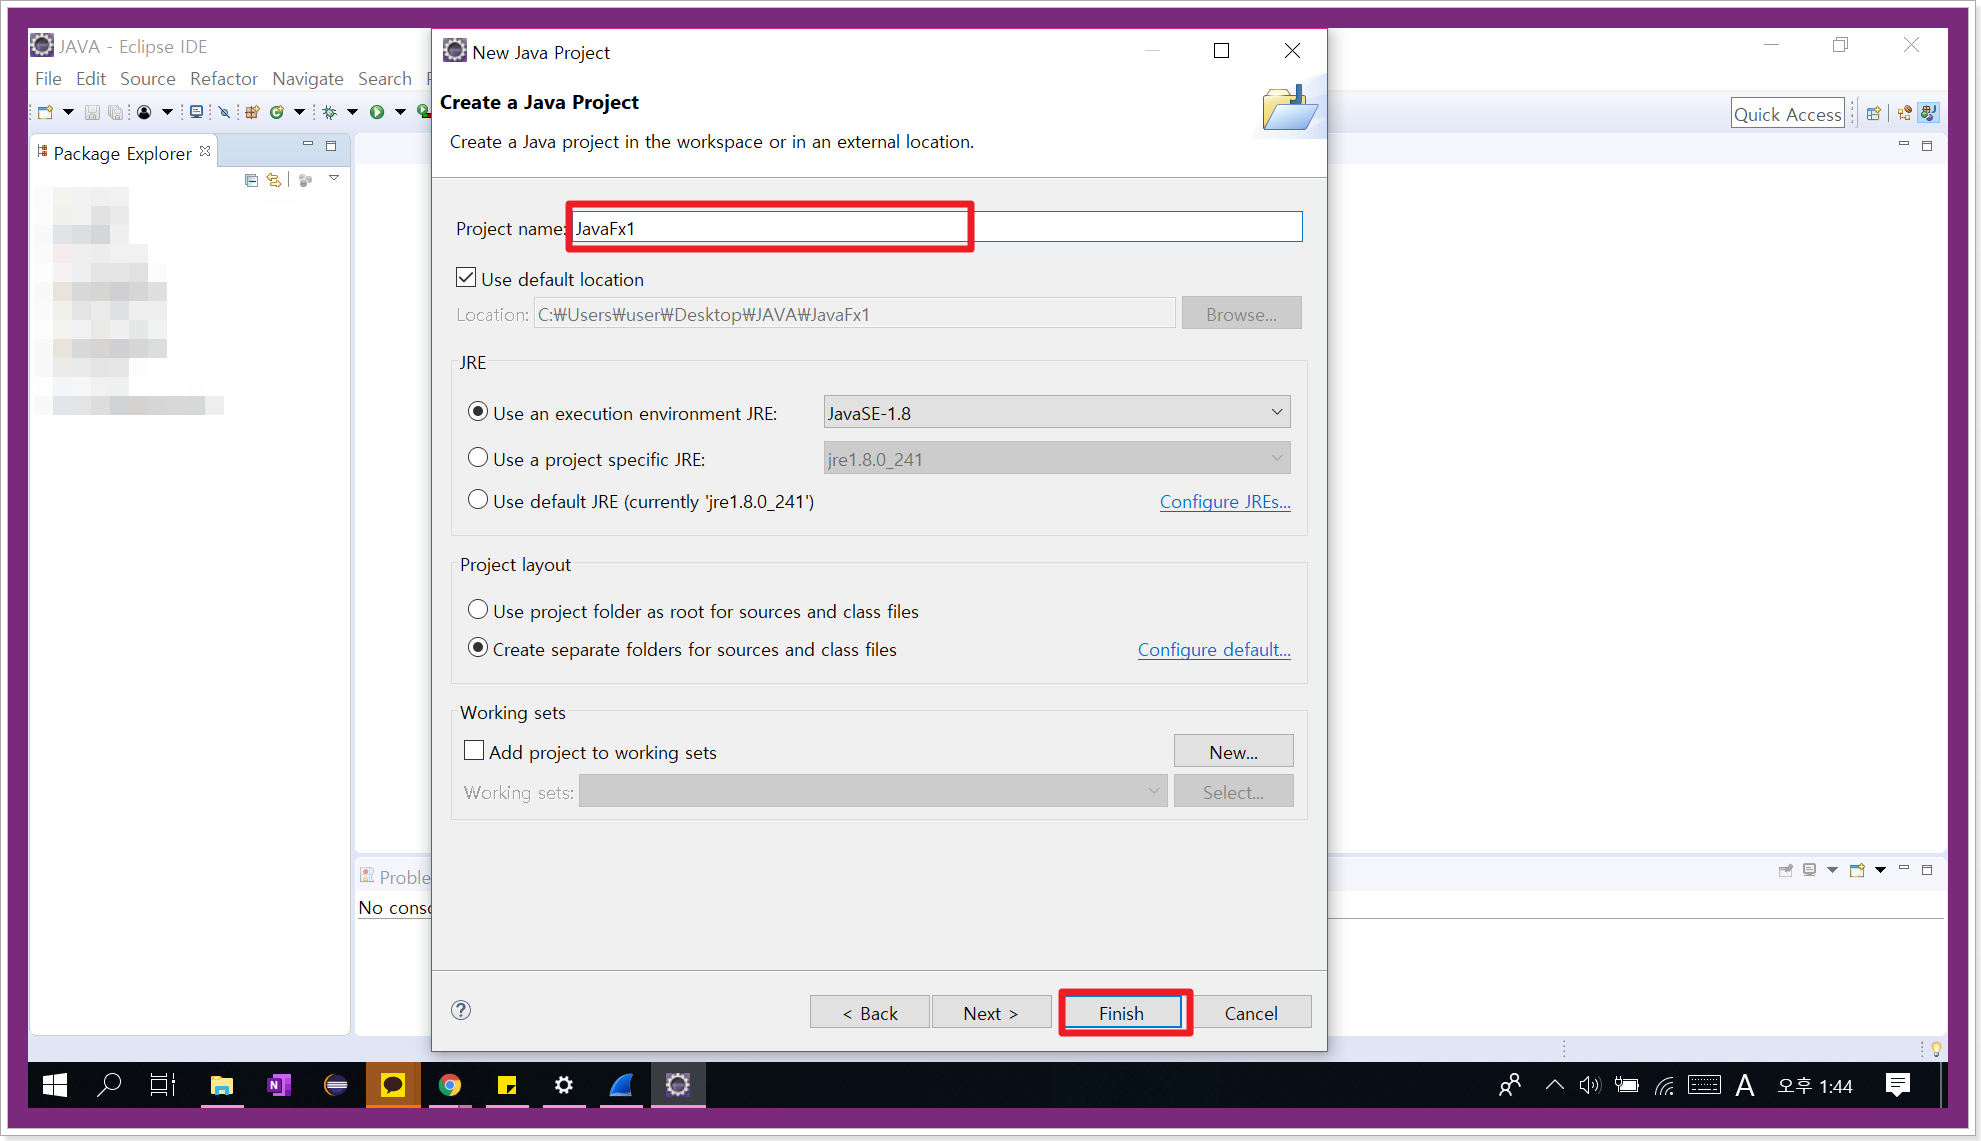
Task: Click the Pin Console icon
Action: (x=1786, y=870)
